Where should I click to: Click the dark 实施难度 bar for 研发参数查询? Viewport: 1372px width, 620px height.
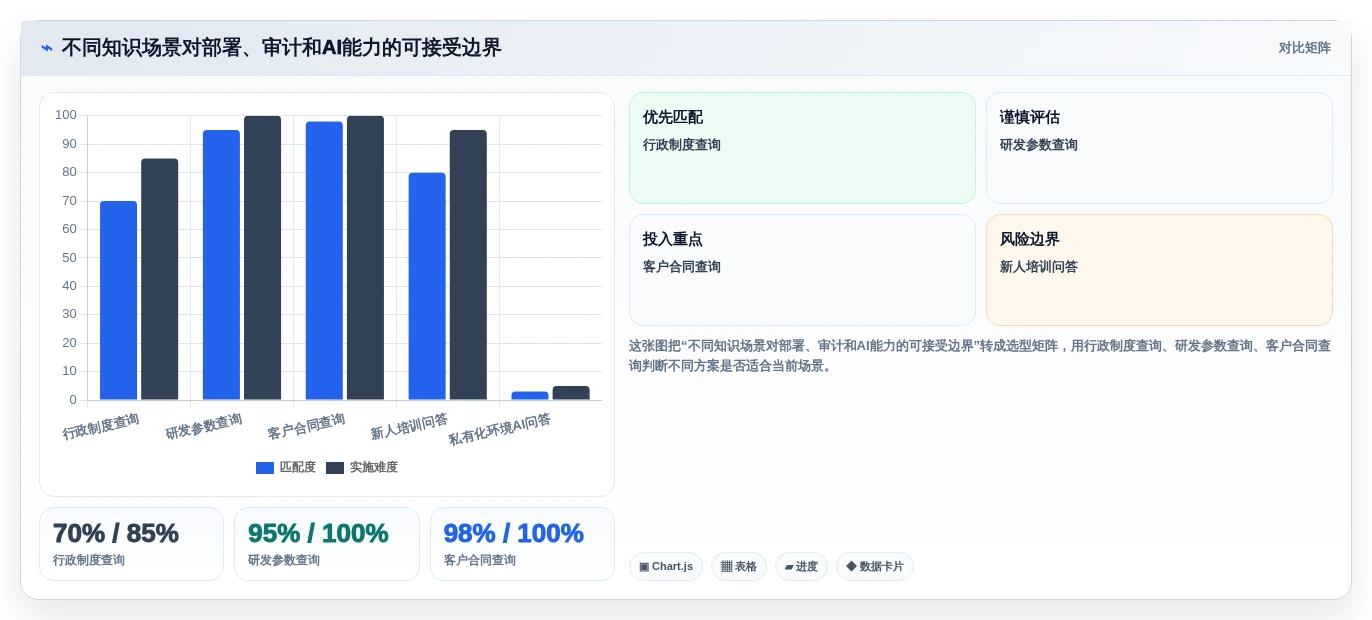pos(263,258)
